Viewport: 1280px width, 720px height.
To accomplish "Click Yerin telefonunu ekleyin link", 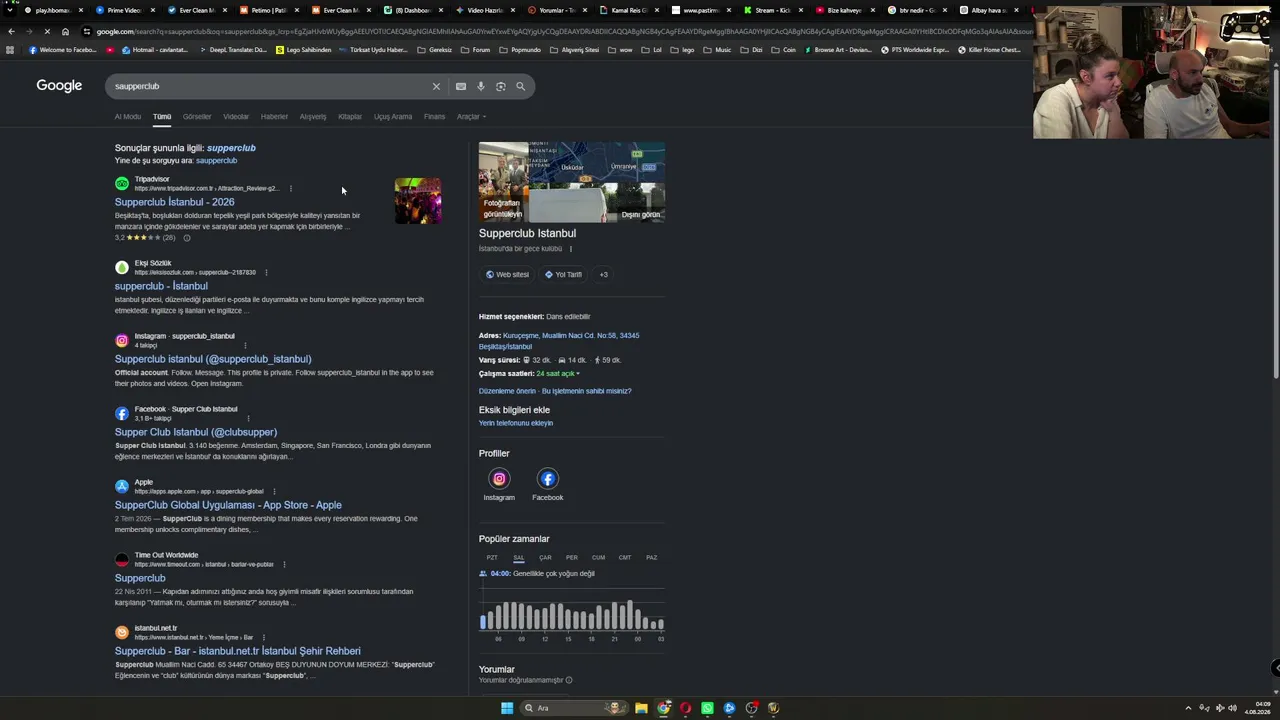I will [x=516, y=423].
